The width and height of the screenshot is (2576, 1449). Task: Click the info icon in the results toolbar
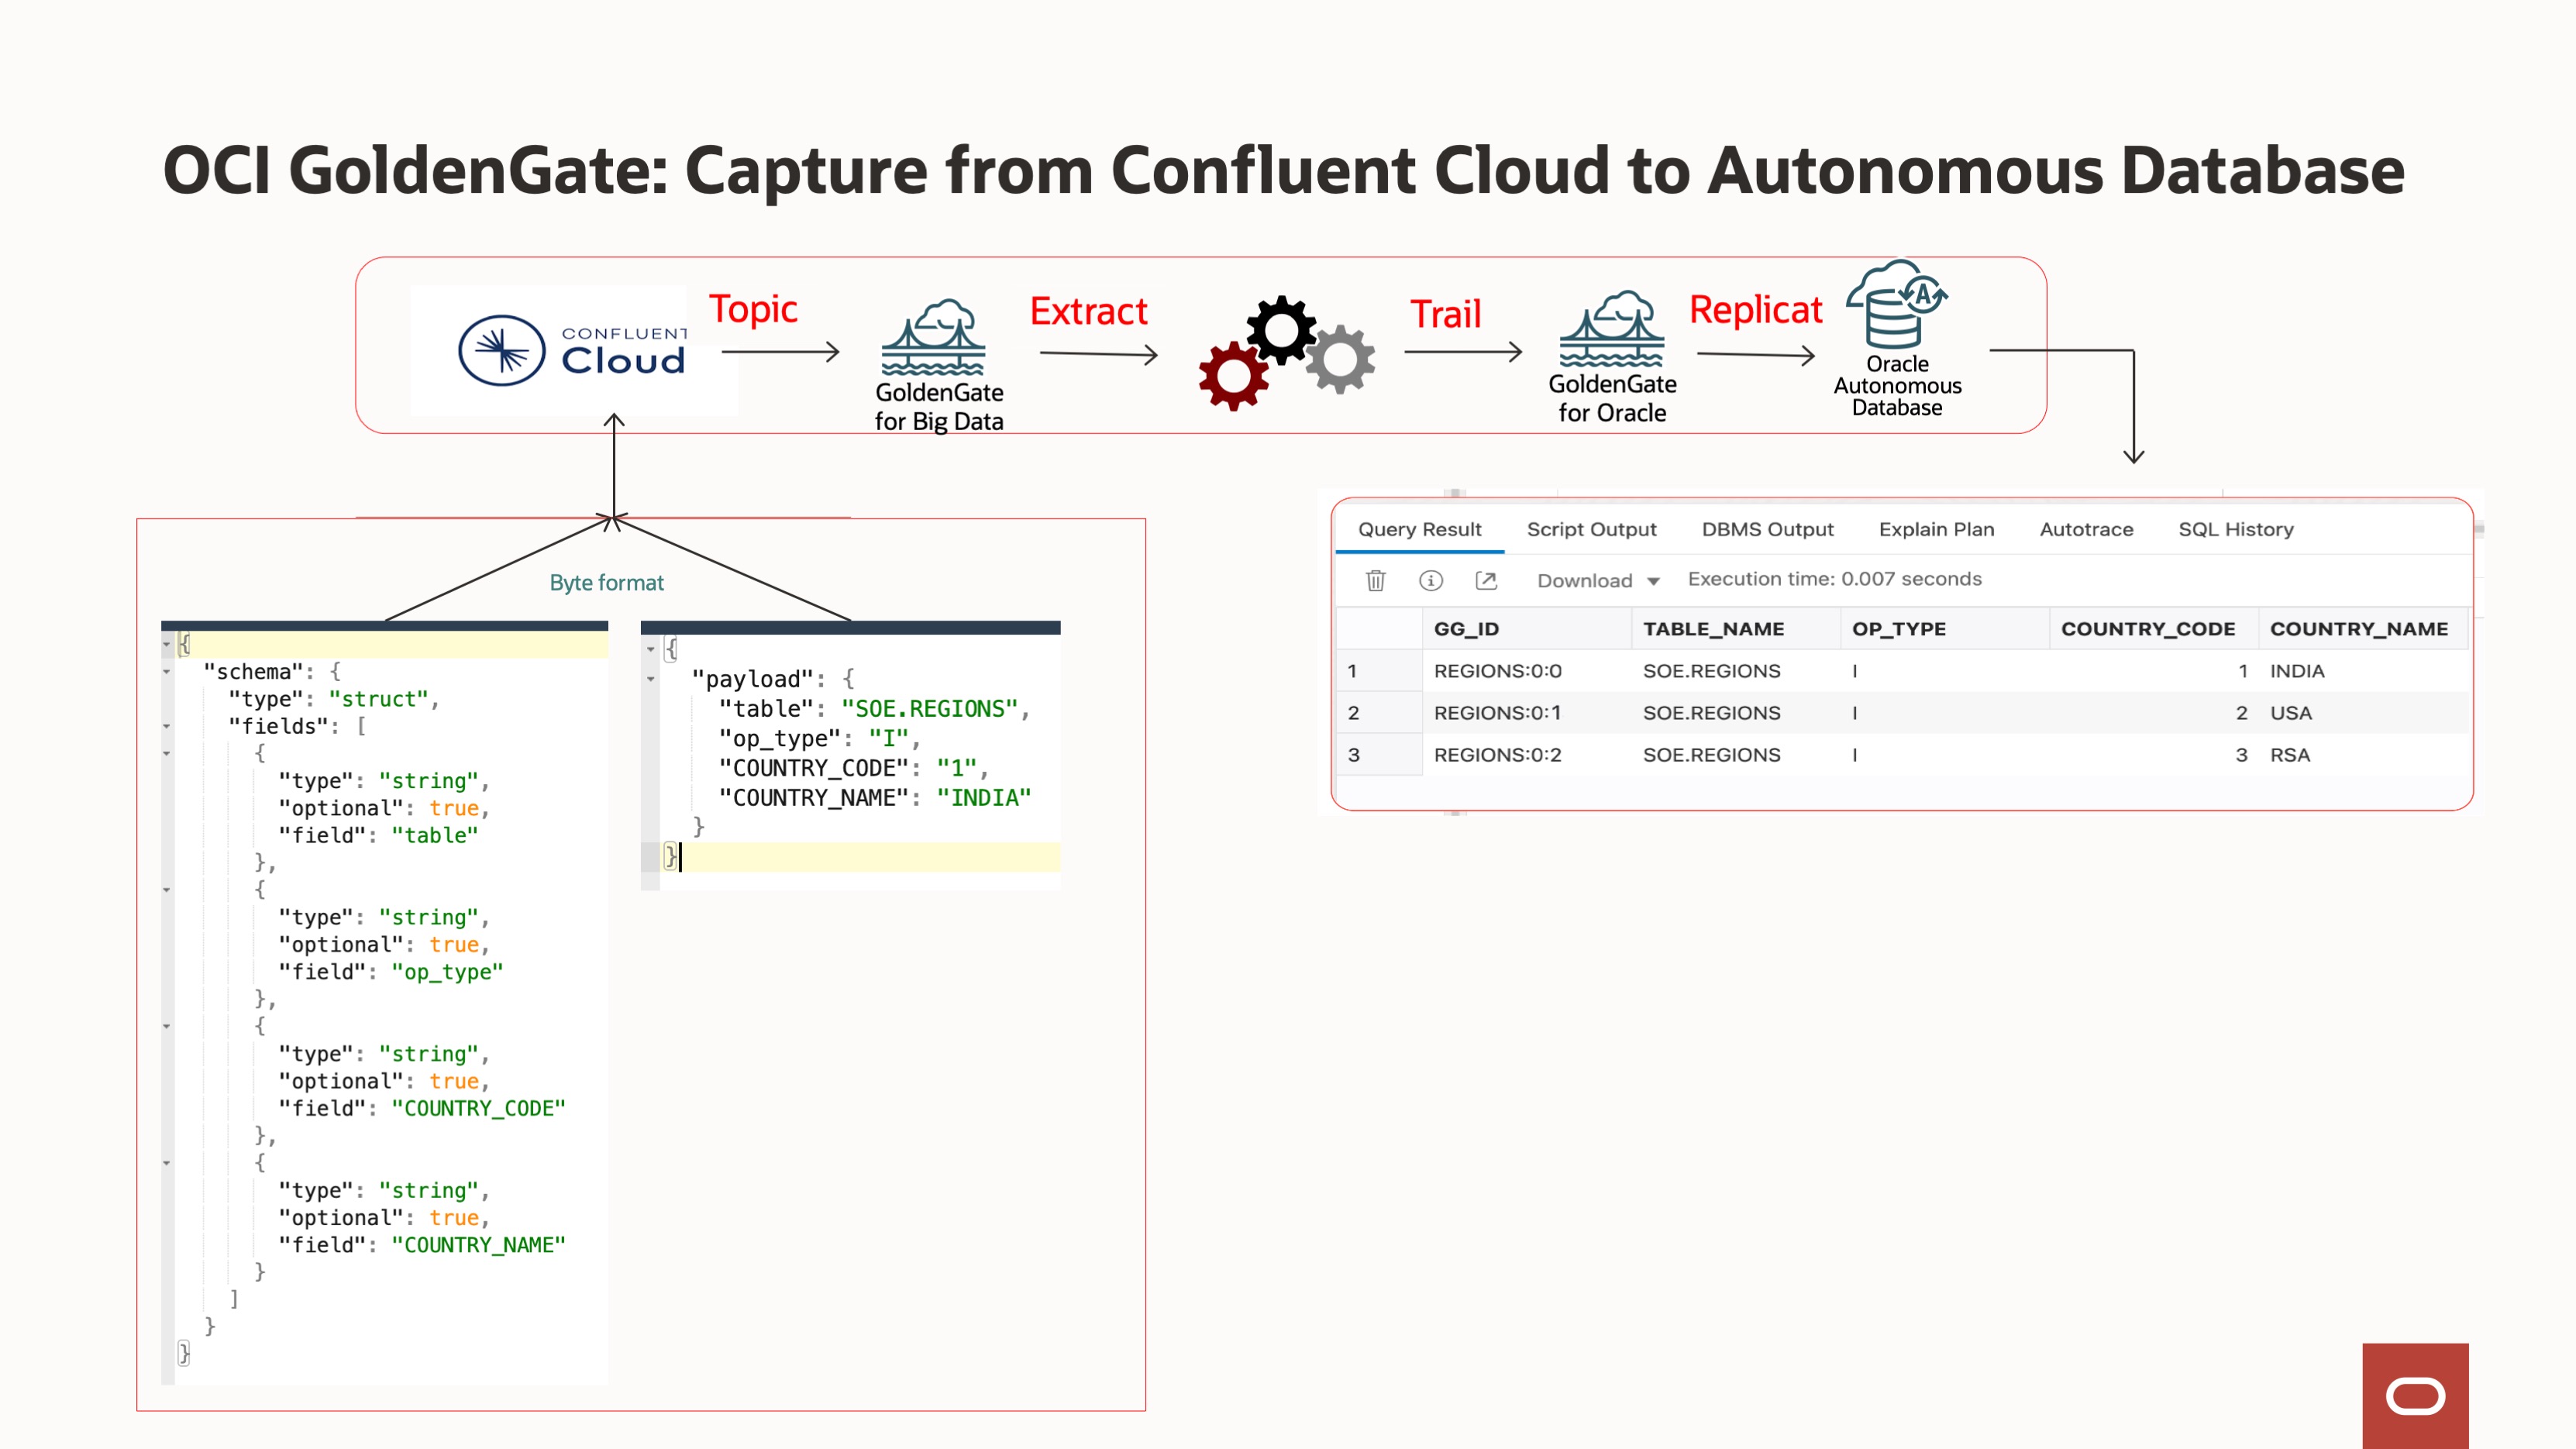tap(1432, 580)
